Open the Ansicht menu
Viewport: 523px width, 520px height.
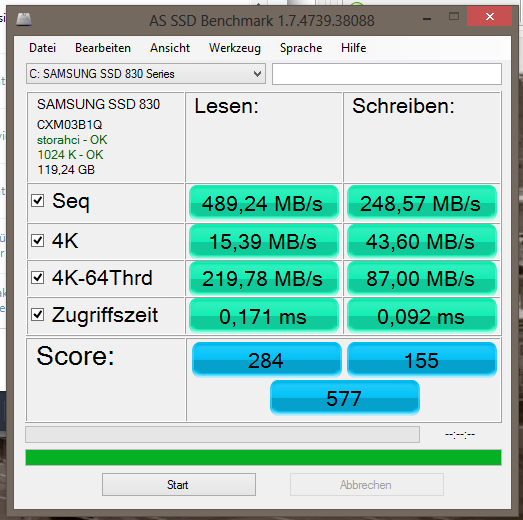point(170,48)
